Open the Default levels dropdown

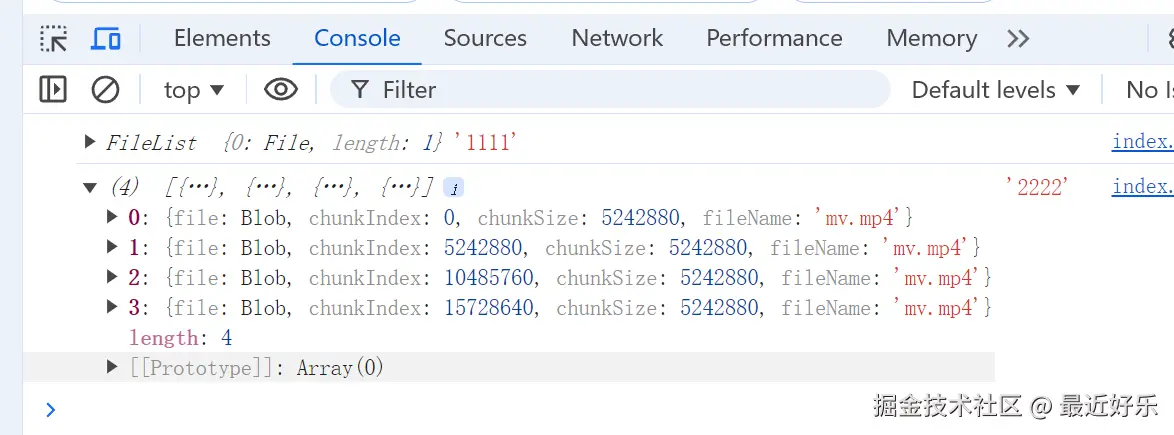996,90
